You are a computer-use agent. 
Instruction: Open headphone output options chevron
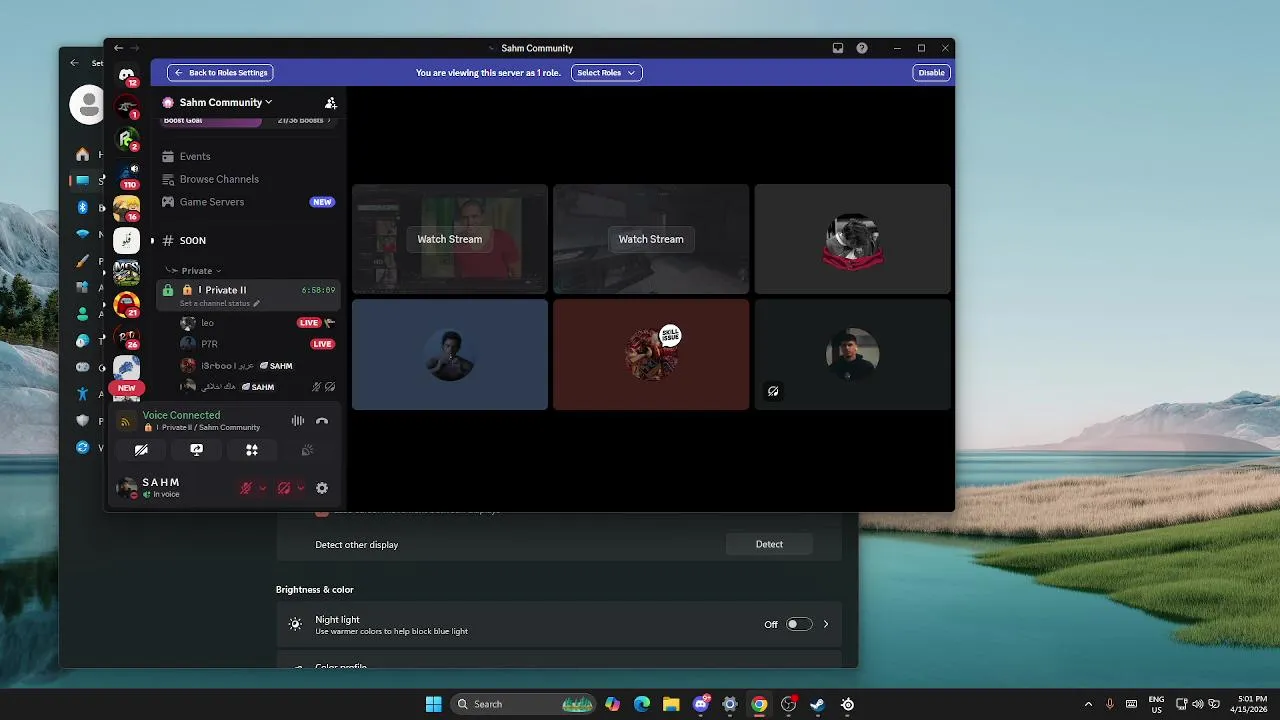[300, 488]
